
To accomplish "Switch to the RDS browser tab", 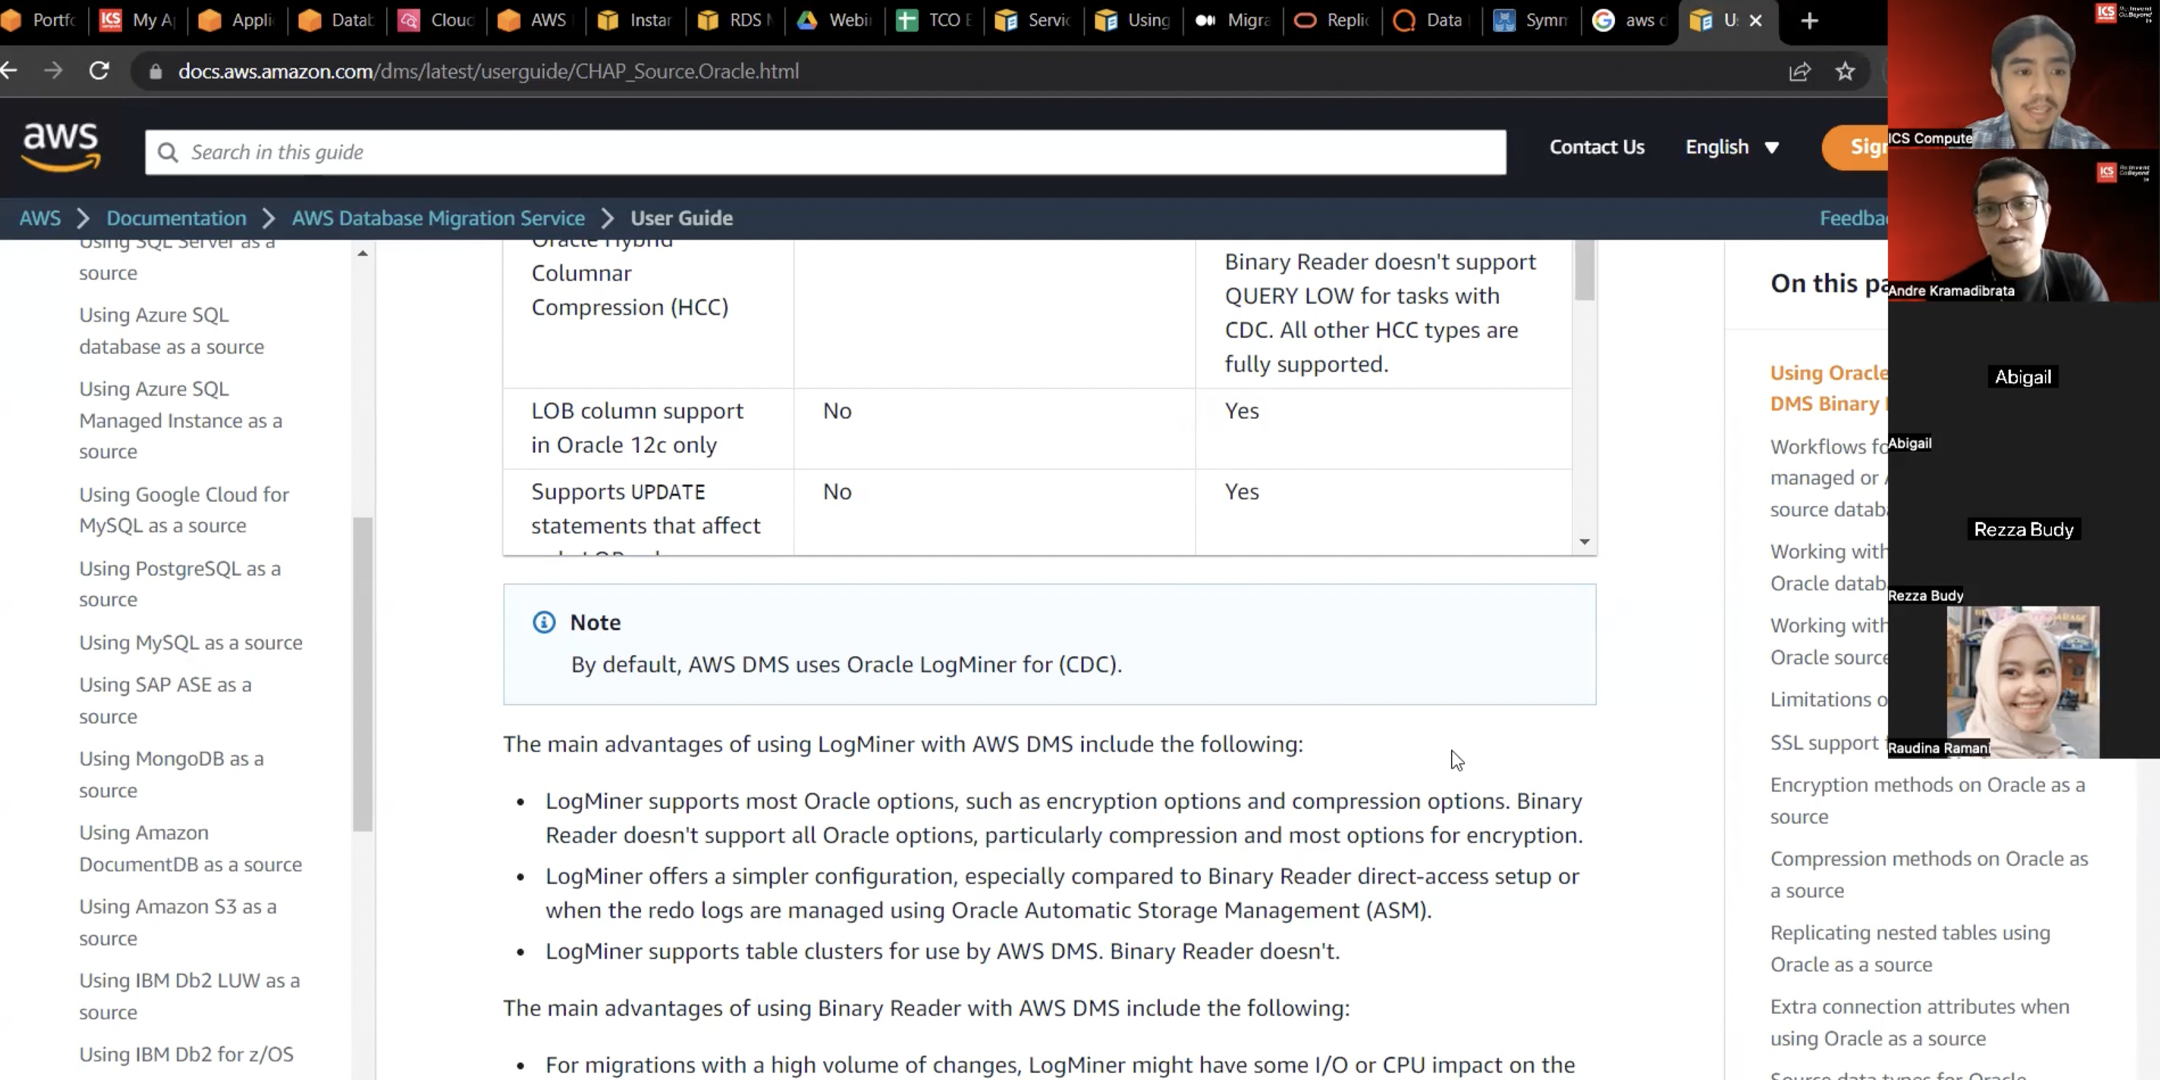I will pyautogui.click(x=736, y=20).
